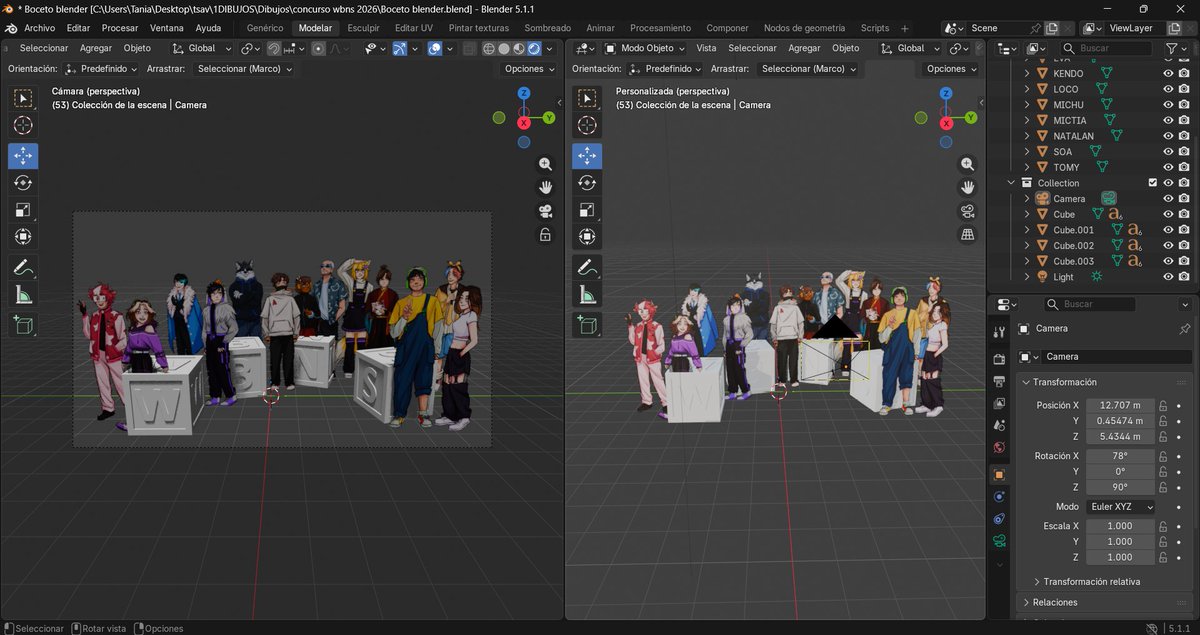
Task: Hide Cube.002 in viewport via eye icon
Action: [1168, 245]
